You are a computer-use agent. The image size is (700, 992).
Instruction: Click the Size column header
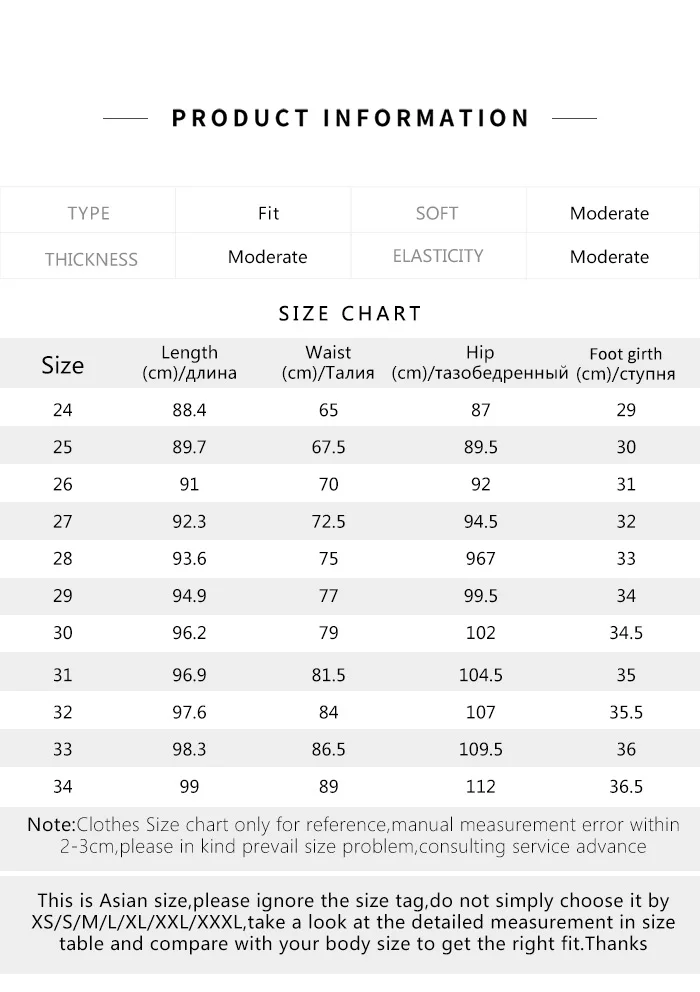[x=62, y=365]
